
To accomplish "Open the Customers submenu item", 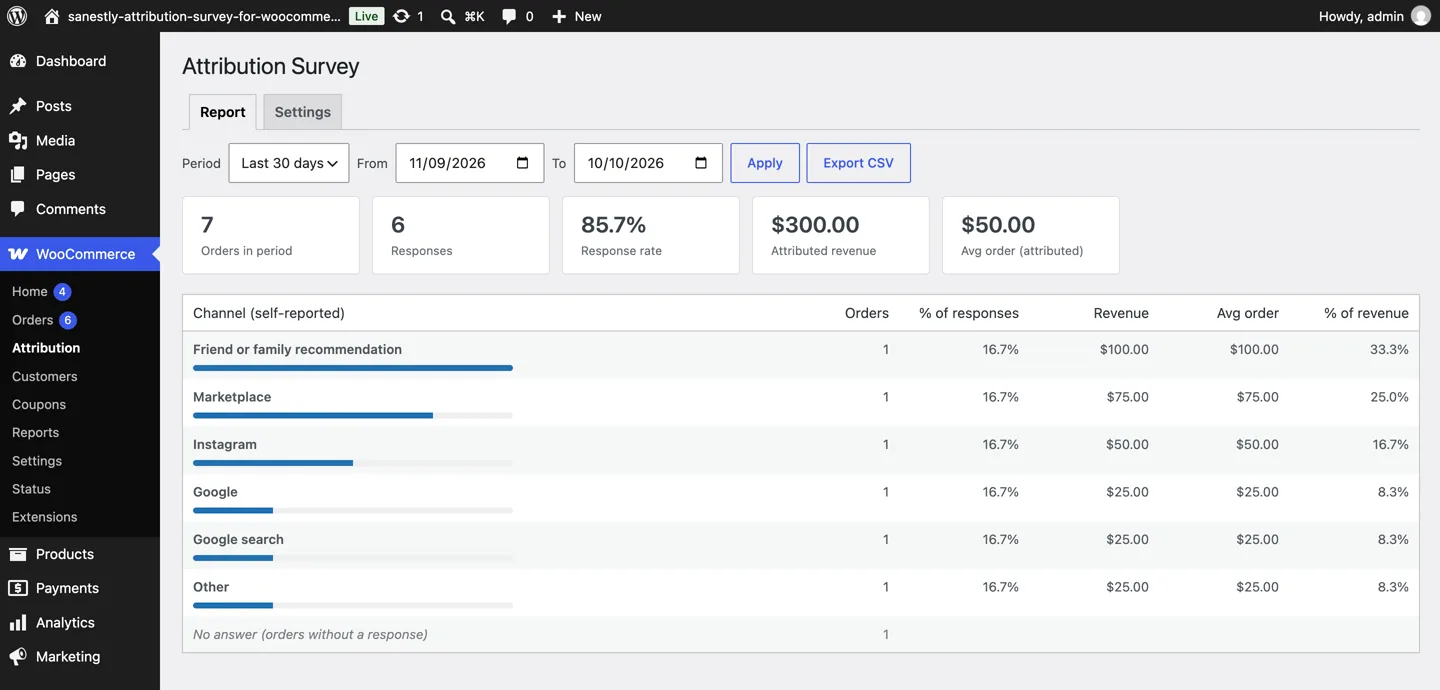I will click(x=45, y=376).
